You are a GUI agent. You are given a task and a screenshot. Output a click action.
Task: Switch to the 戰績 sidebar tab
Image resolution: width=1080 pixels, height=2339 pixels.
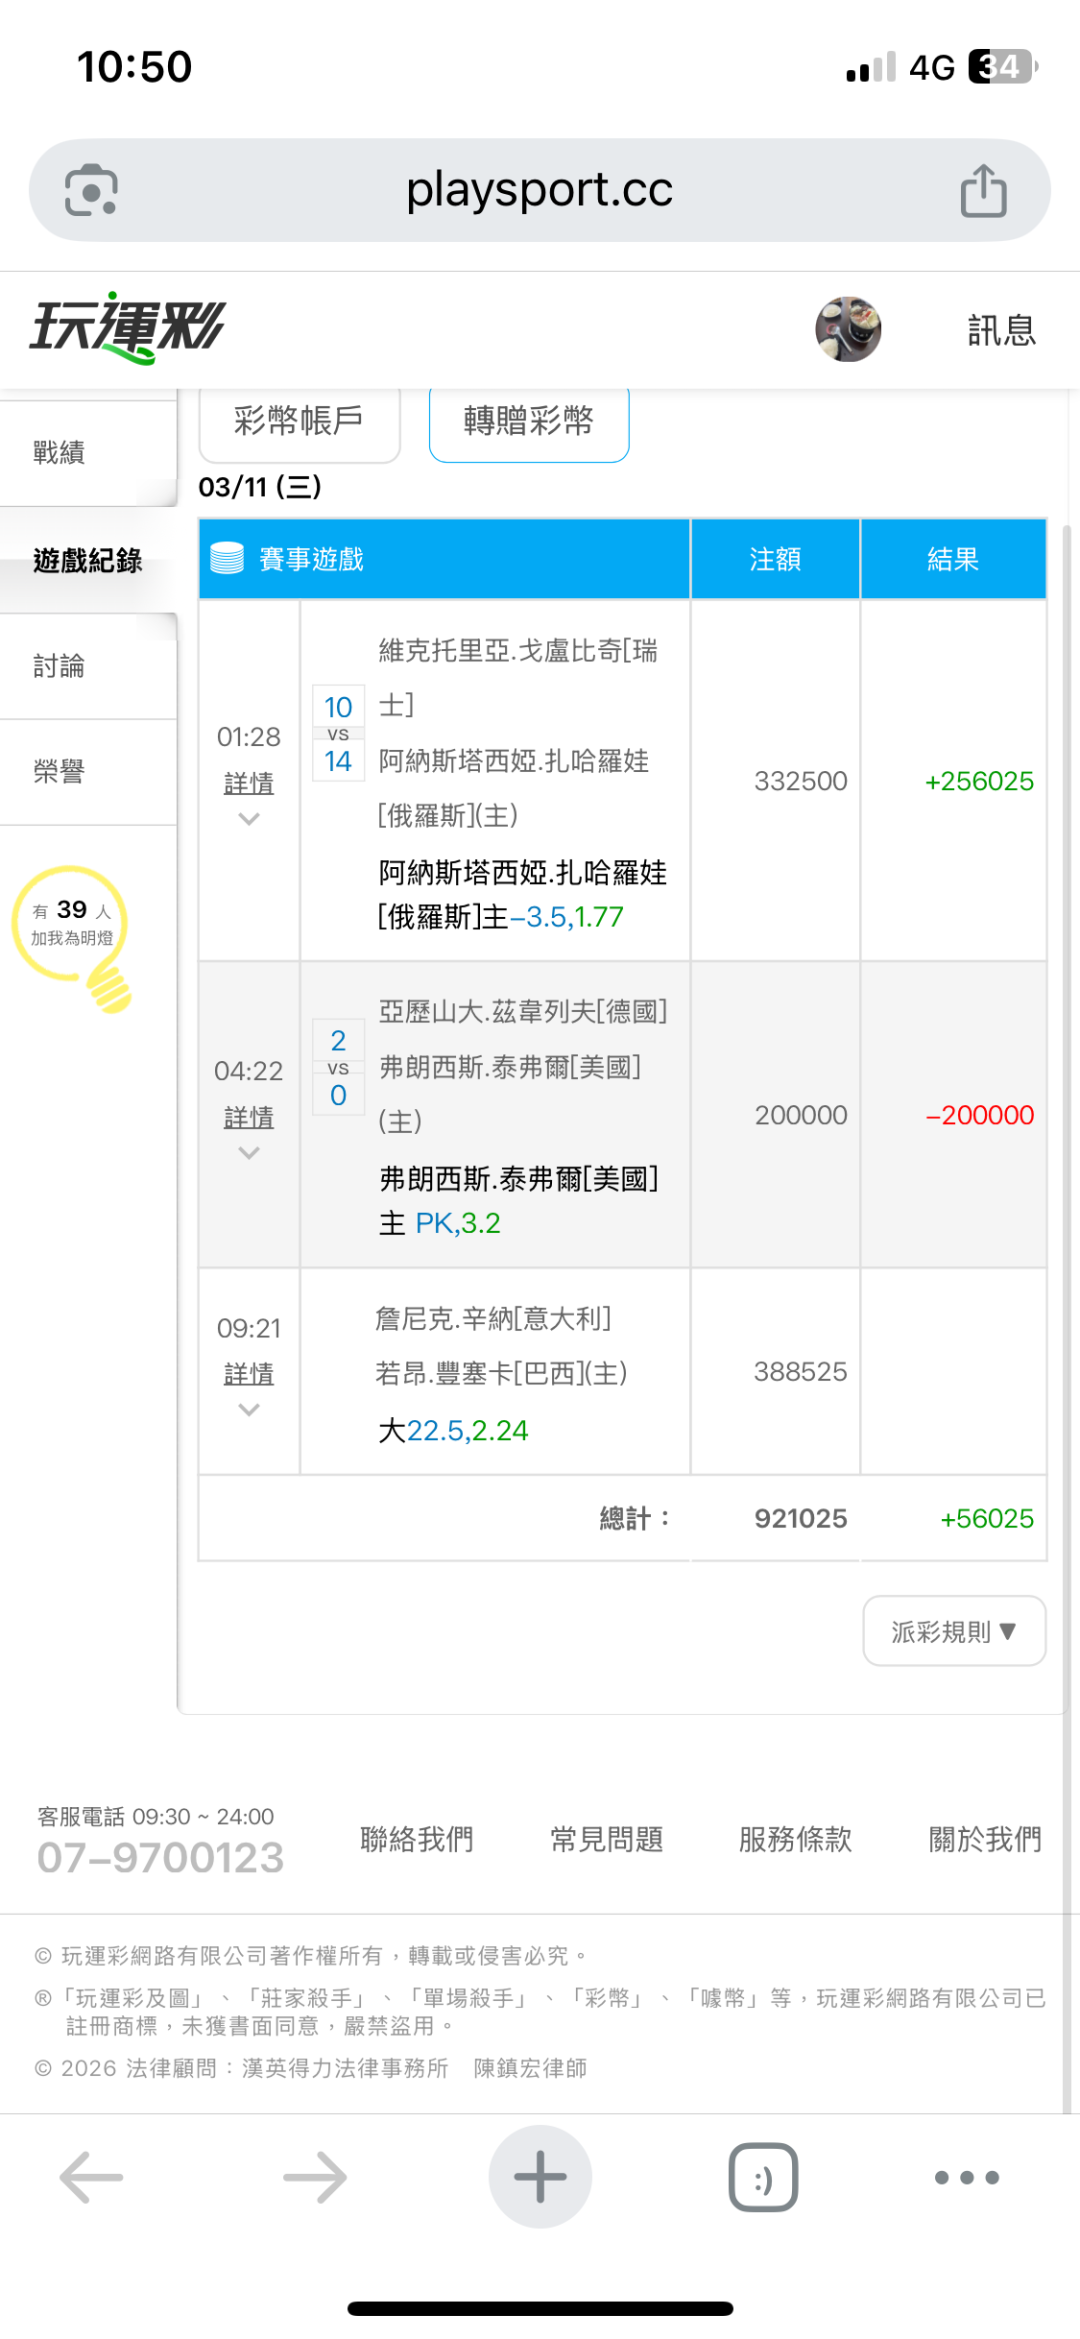[x=60, y=453]
